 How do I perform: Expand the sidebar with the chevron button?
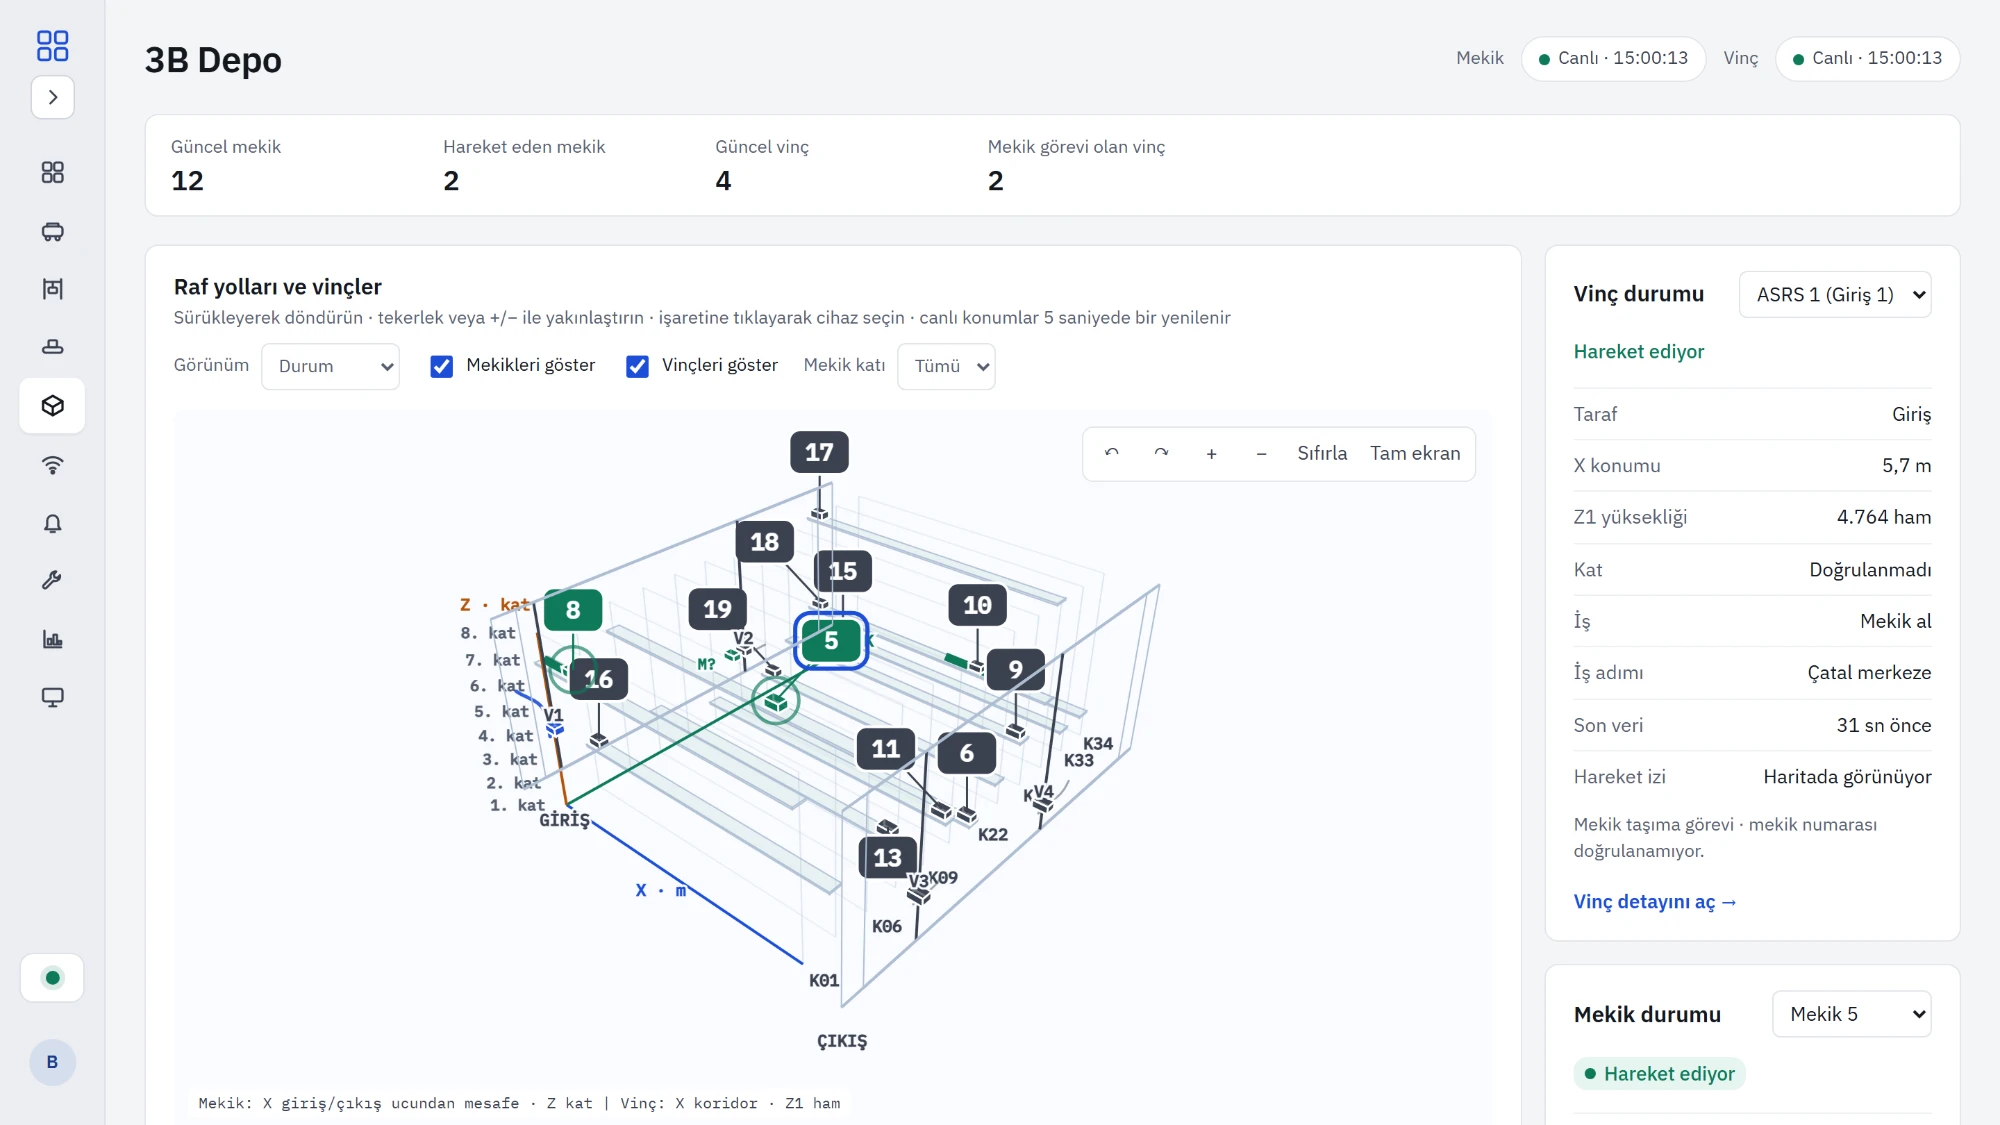(53, 97)
